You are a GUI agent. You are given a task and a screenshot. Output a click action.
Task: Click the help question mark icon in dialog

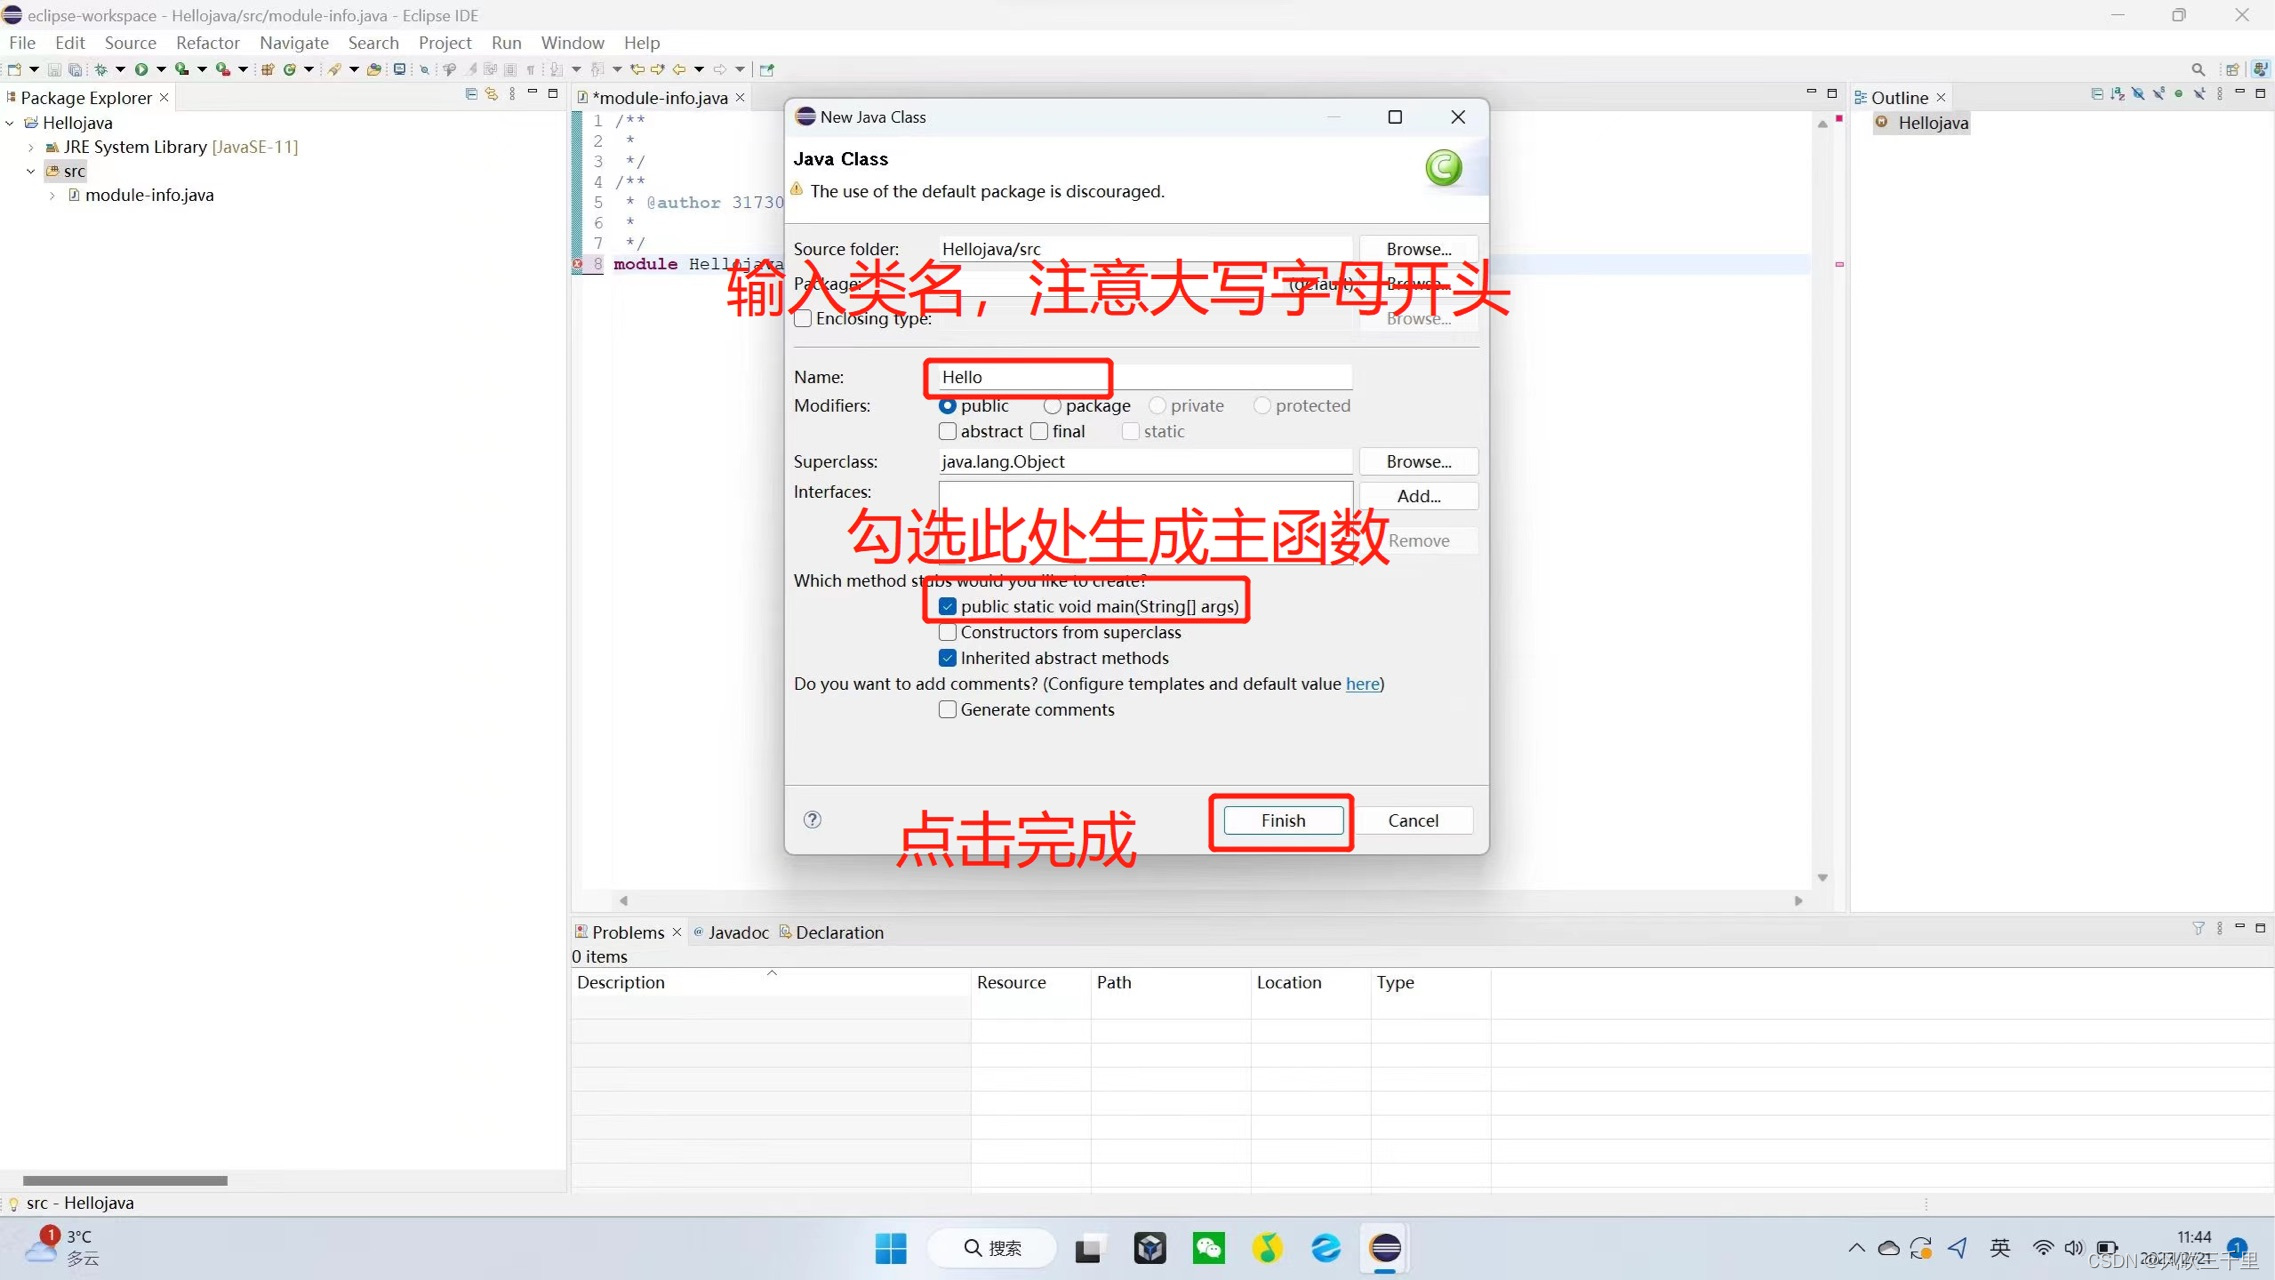click(x=812, y=820)
